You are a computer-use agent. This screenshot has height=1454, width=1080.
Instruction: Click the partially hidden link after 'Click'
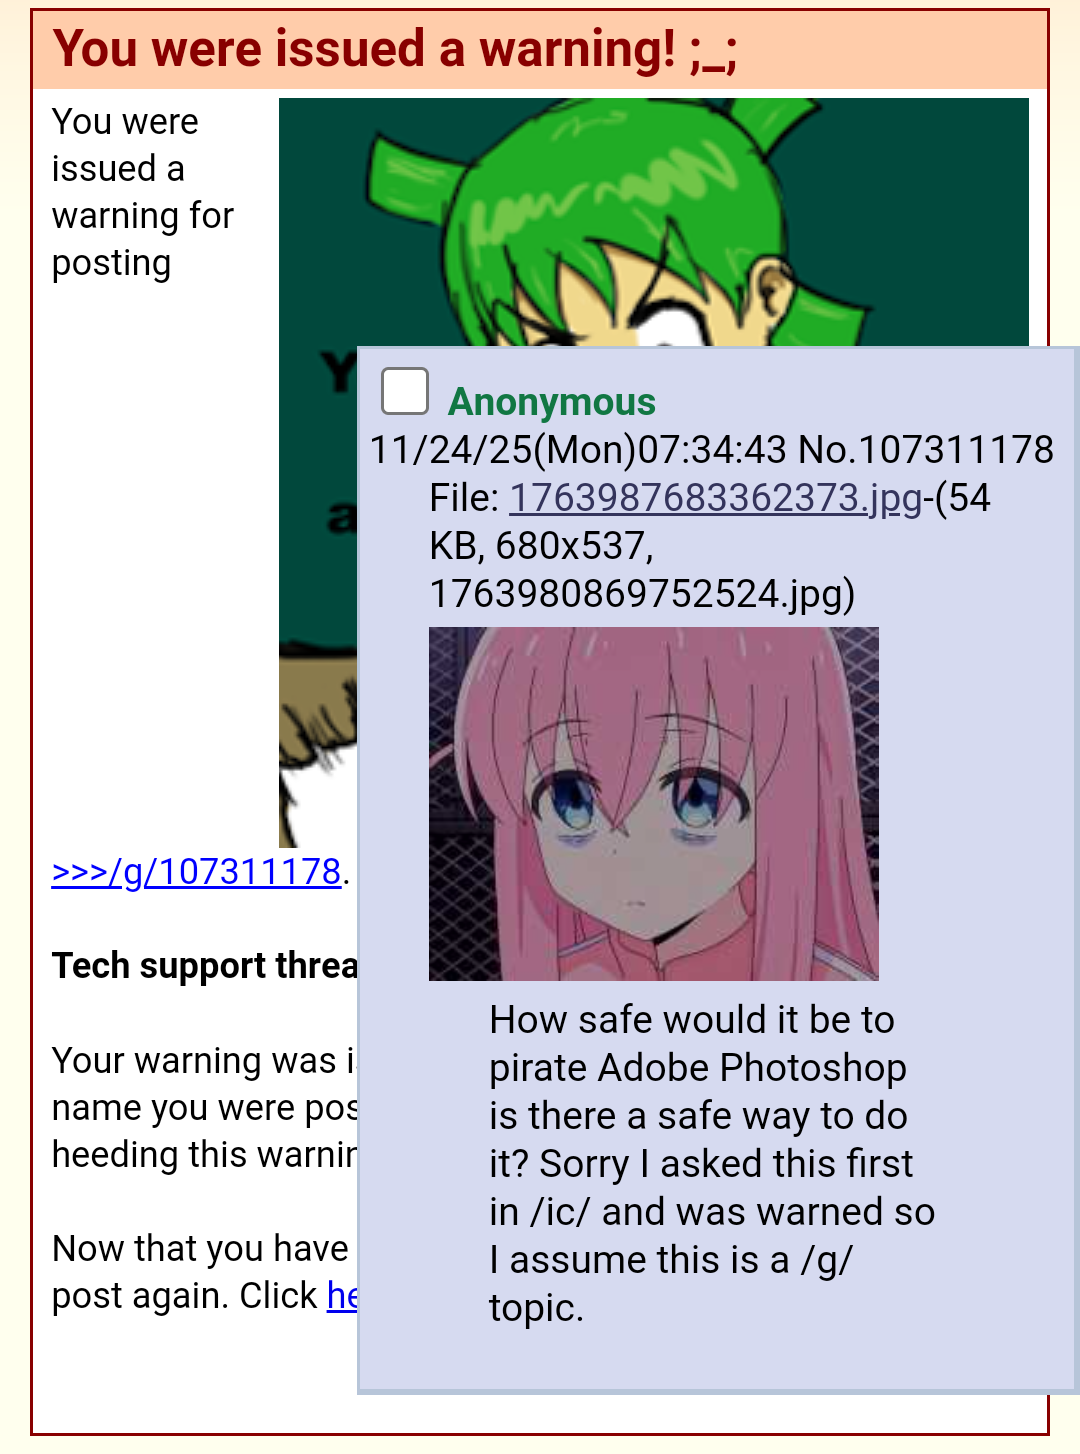(x=342, y=1296)
